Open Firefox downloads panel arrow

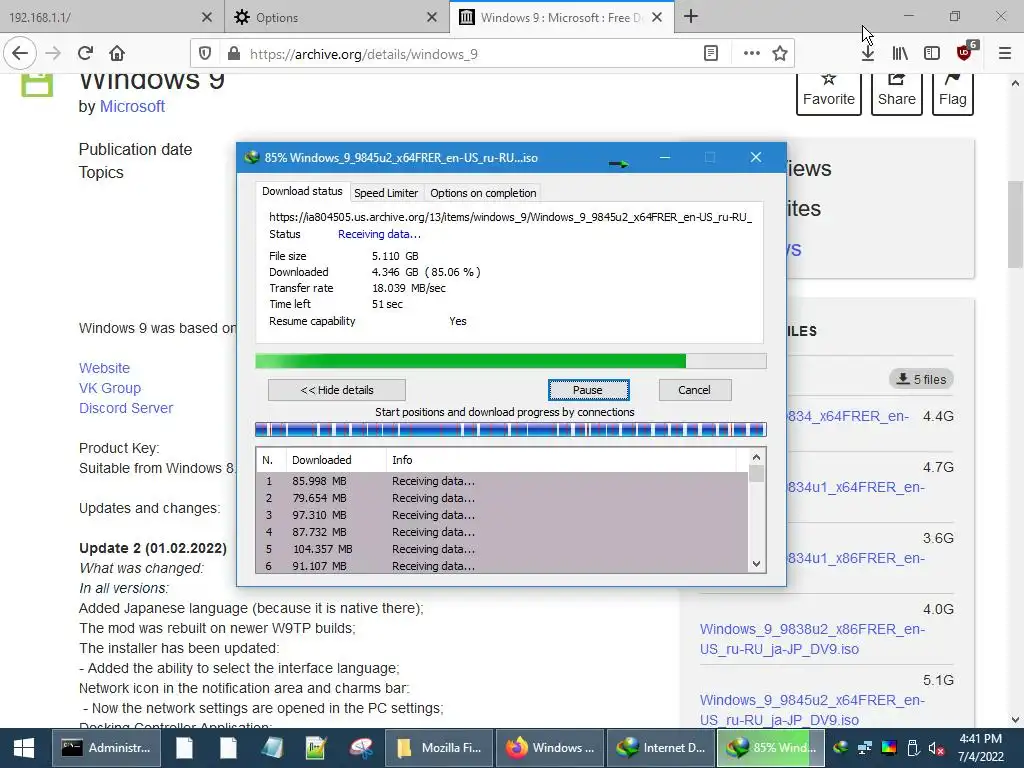click(x=868, y=54)
